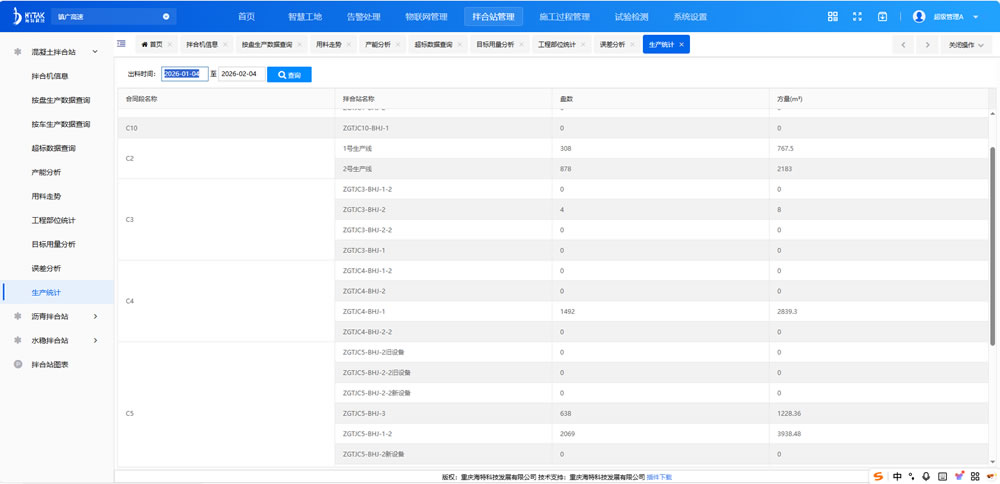The image size is (1000, 484).
Task: Click the download box icon in header
Action: coord(882,17)
